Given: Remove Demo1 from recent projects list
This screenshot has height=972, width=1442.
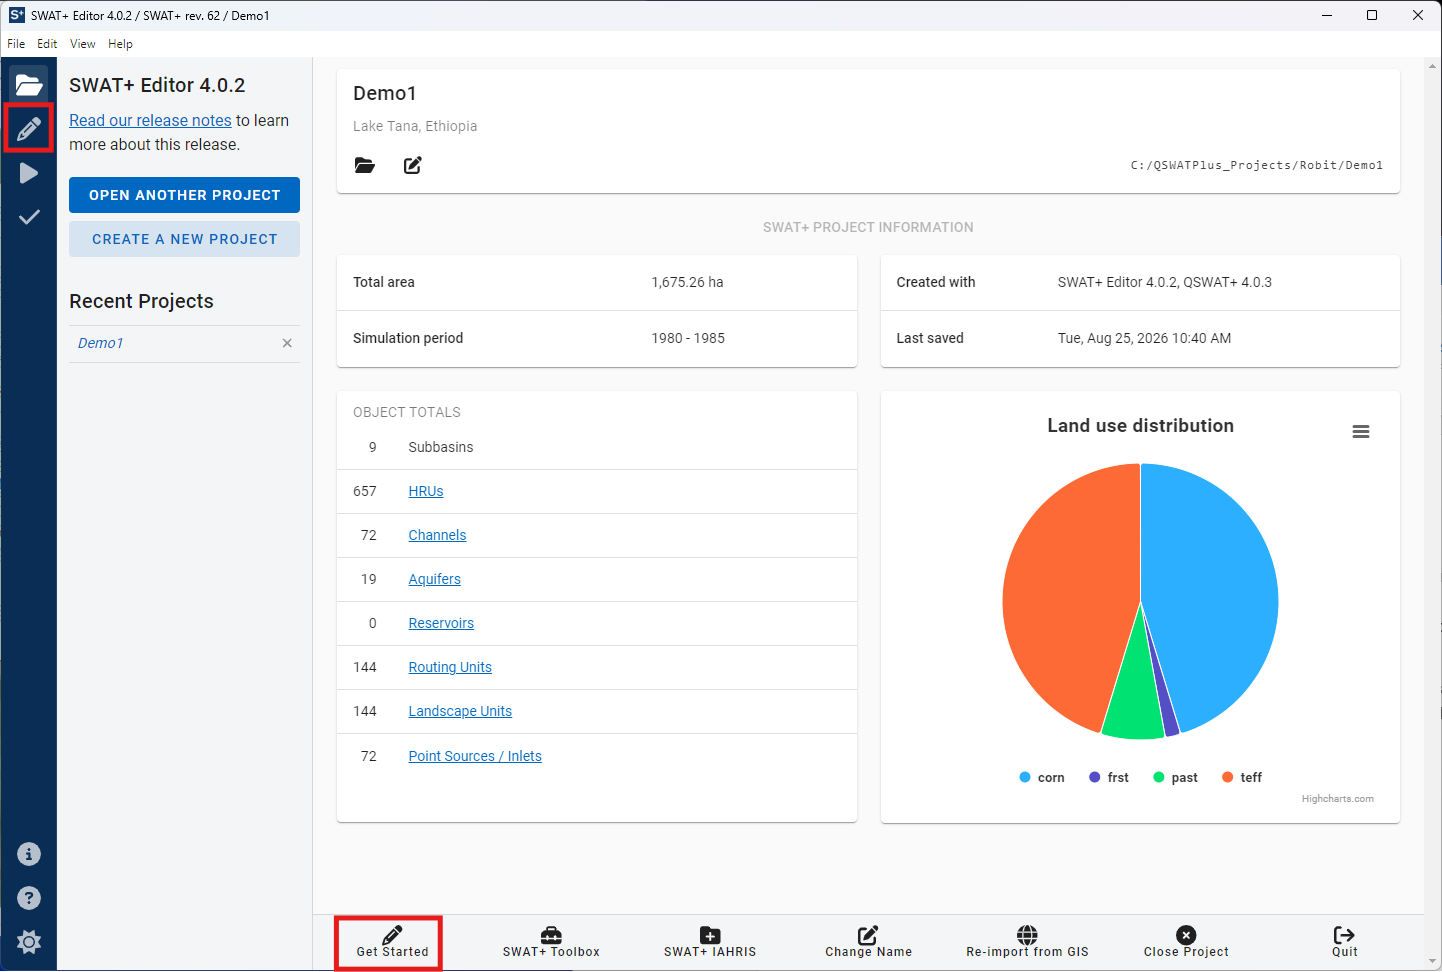Looking at the screenshot, I should 287,343.
